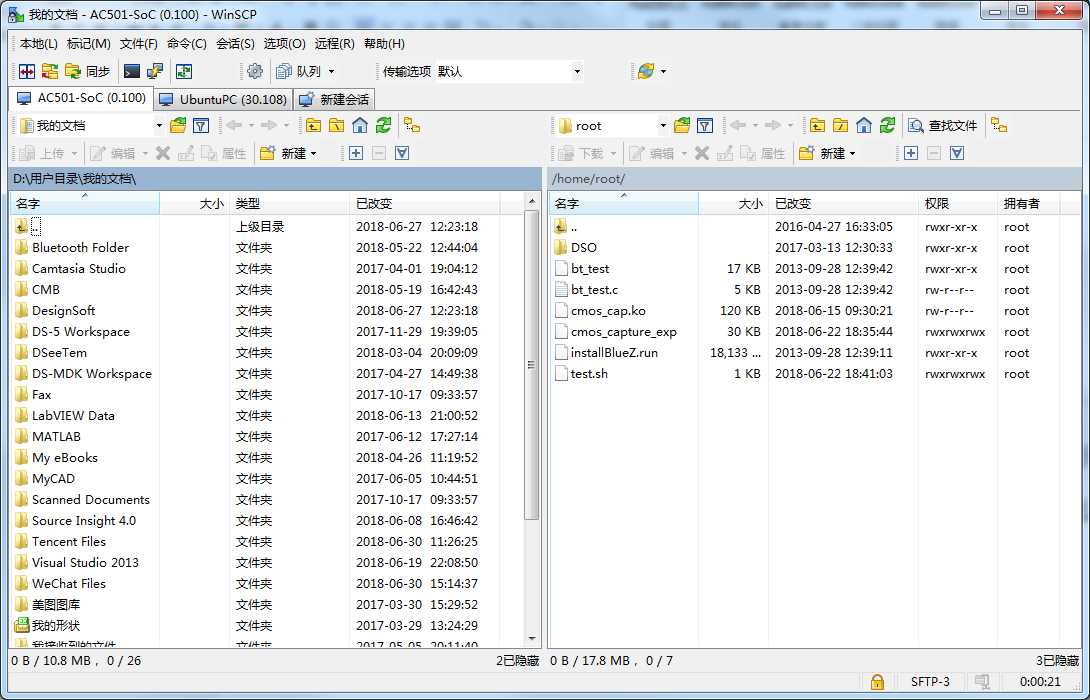Click local panel scrollbar down arrow

(x=532, y=639)
